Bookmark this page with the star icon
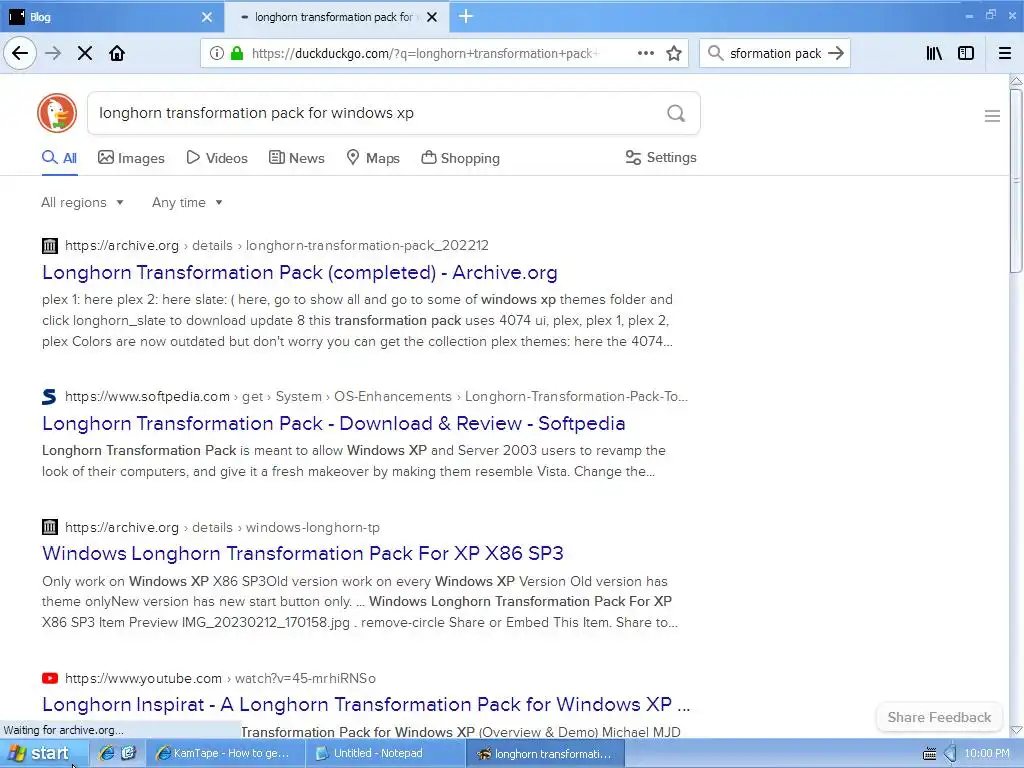The image size is (1024, 768). 674,53
